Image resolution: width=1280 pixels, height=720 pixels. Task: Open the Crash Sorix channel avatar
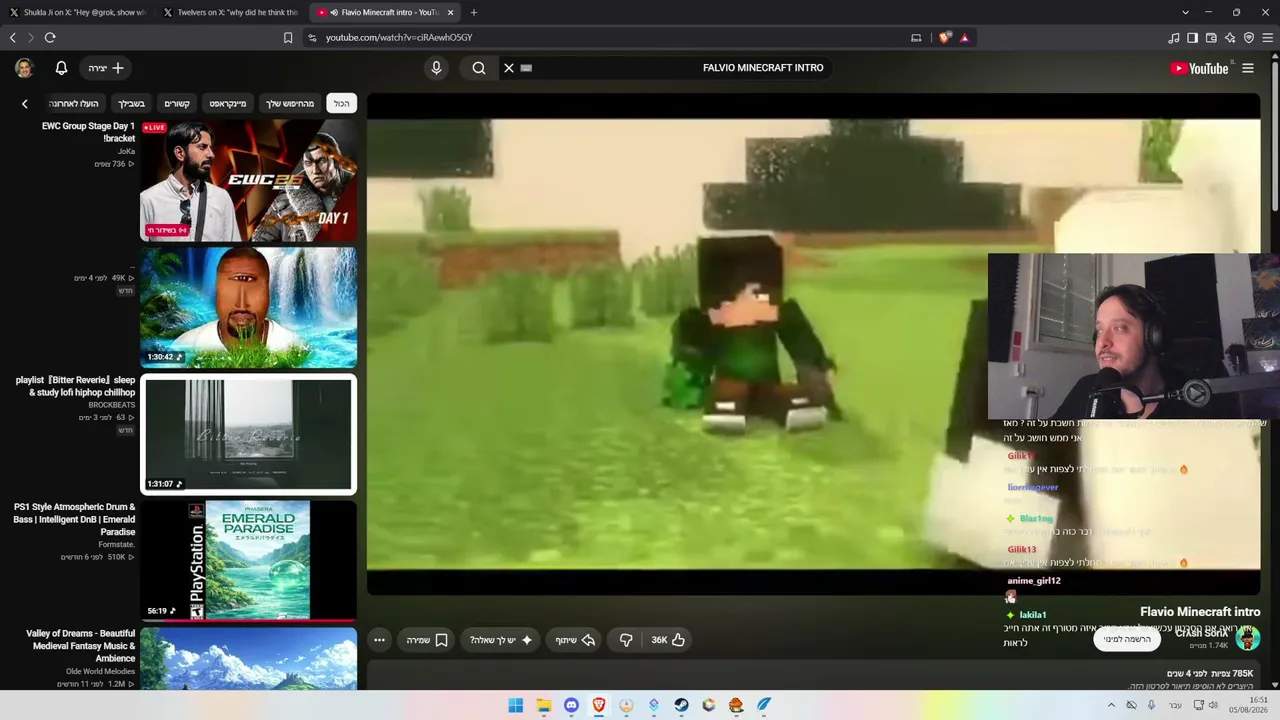[x=1247, y=637]
